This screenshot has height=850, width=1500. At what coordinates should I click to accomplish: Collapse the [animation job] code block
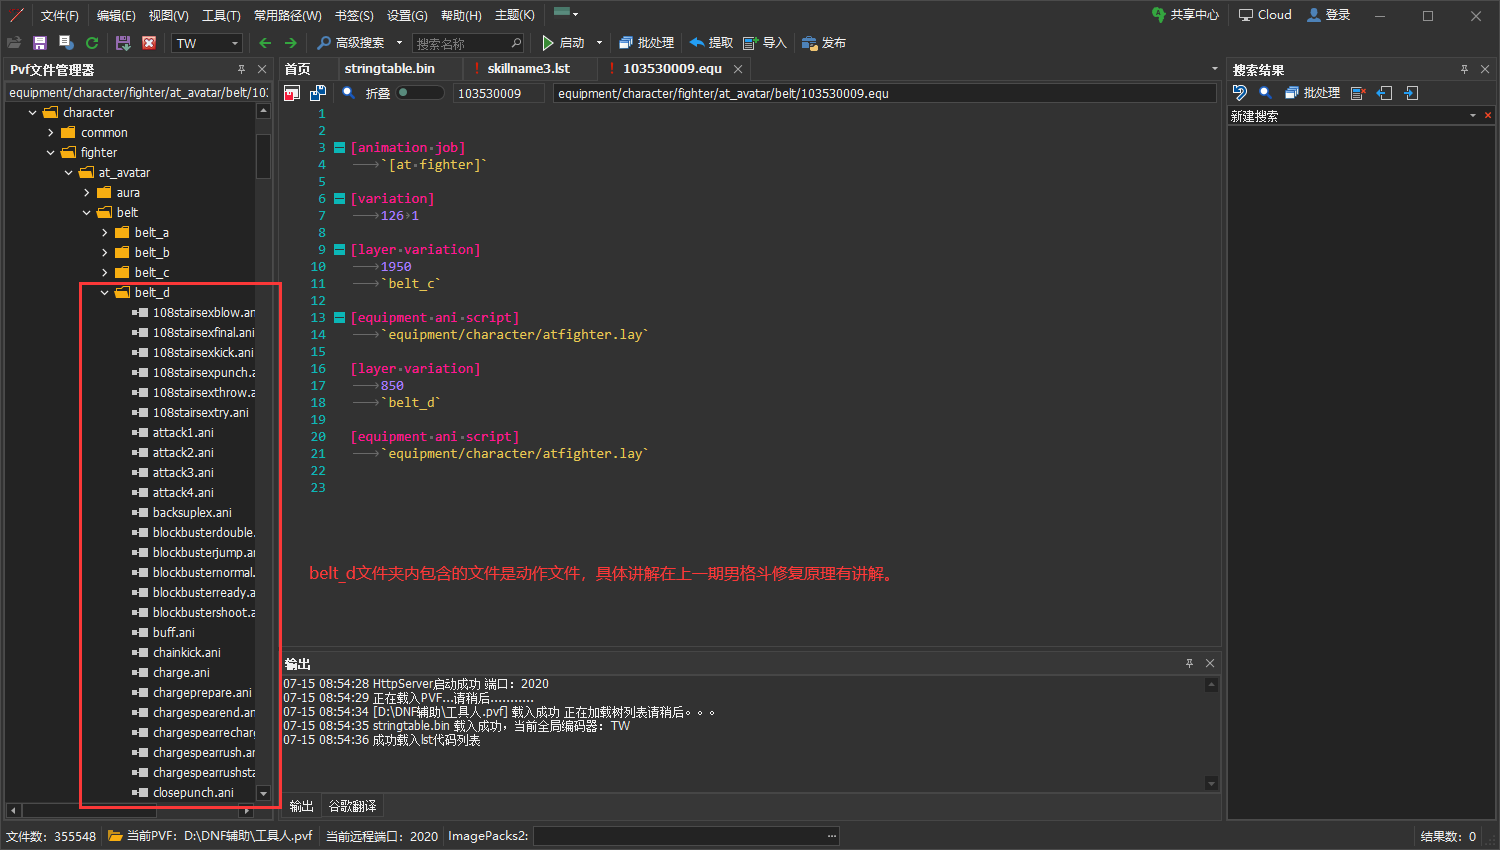pos(339,147)
